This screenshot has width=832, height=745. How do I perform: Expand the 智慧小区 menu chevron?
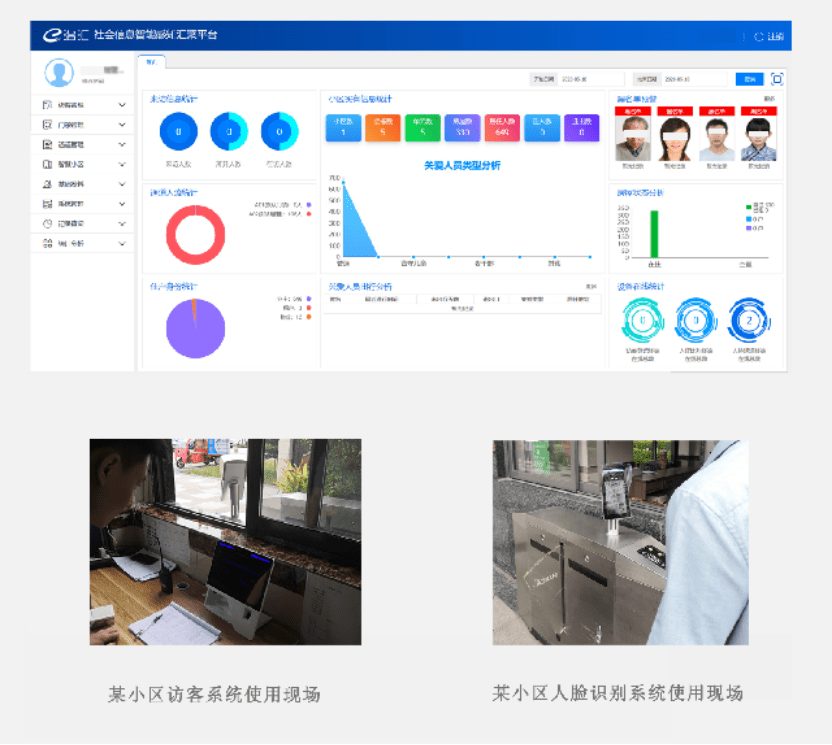coord(122,164)
